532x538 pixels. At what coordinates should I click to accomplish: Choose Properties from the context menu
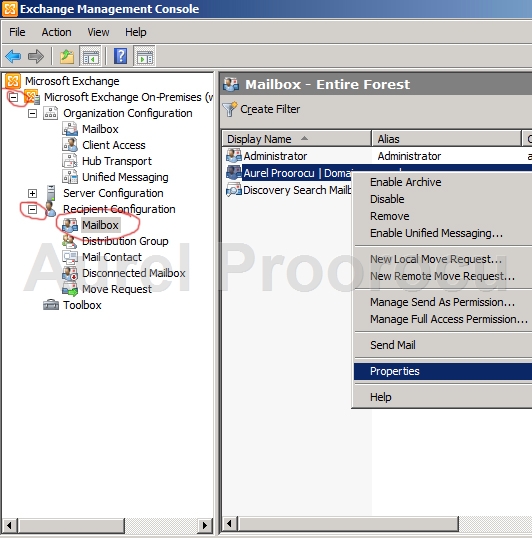click(443, 371)
